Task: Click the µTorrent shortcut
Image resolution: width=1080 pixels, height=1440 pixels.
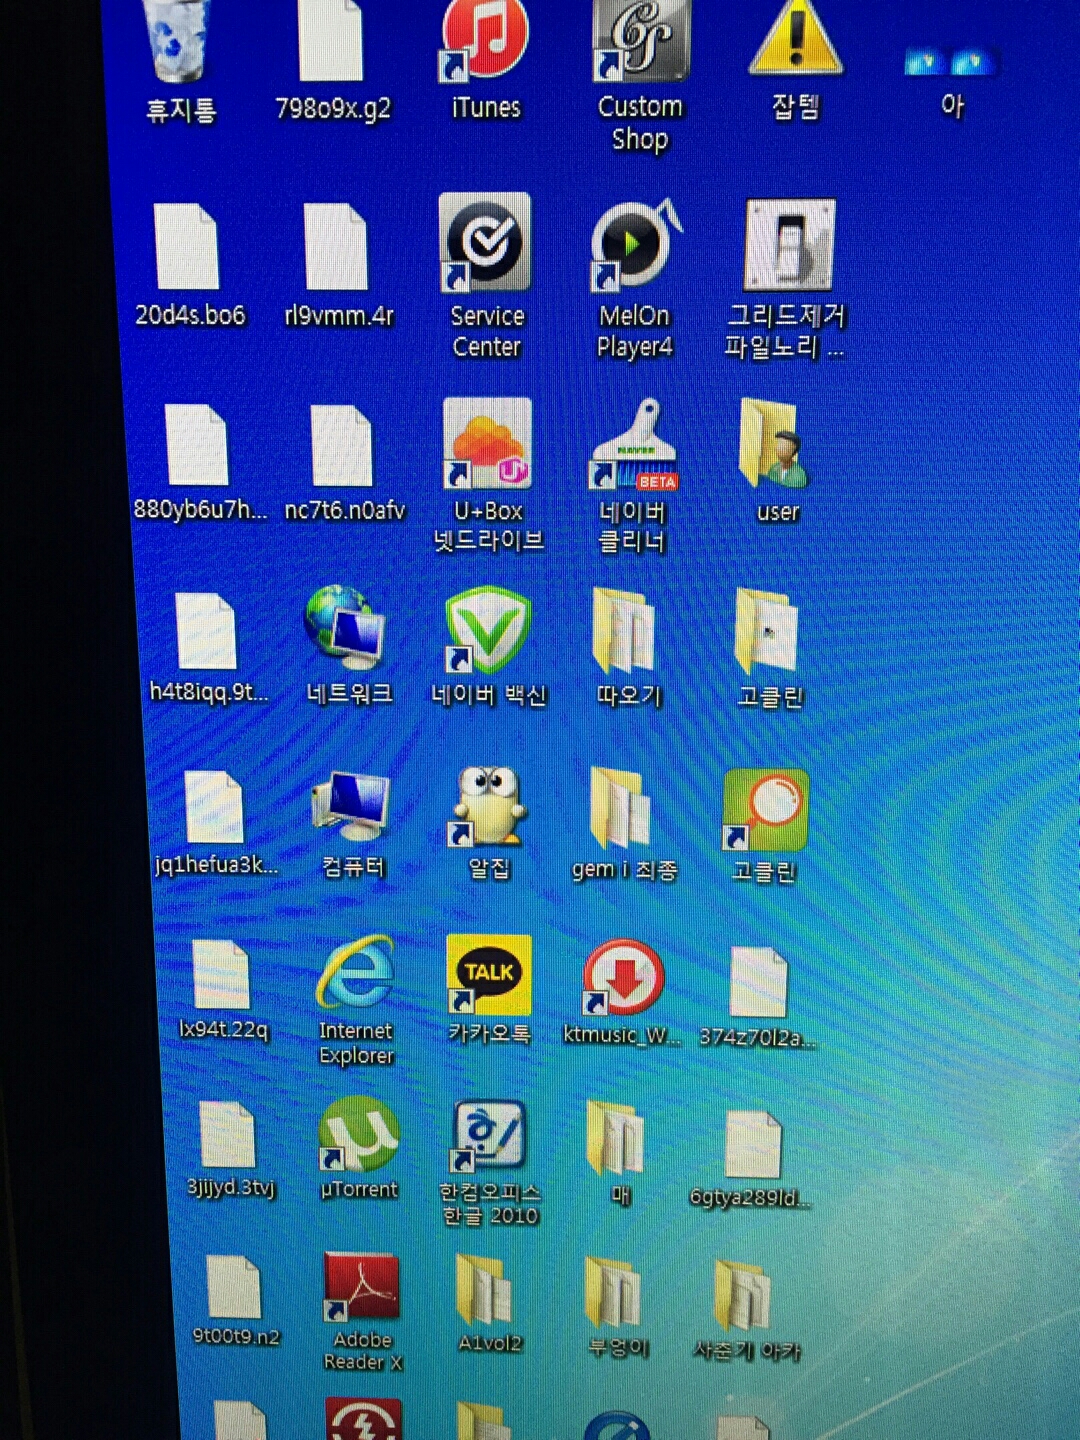Action: click(x=358, y=1135)
